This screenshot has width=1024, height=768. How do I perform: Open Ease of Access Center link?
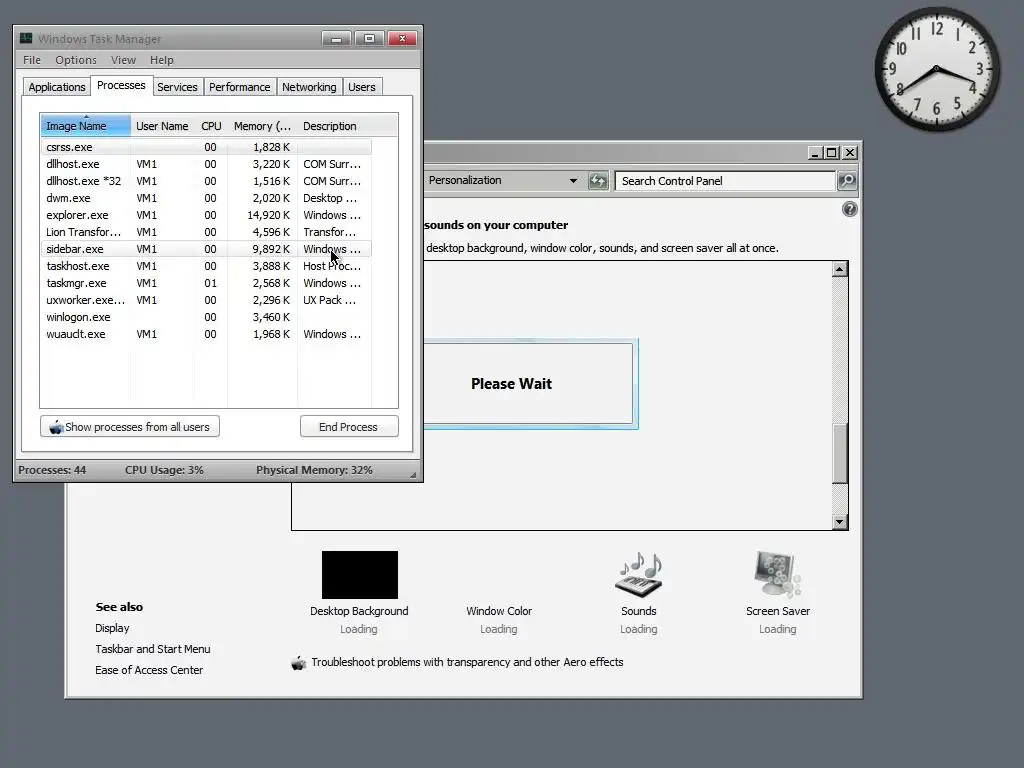point(149,670)
